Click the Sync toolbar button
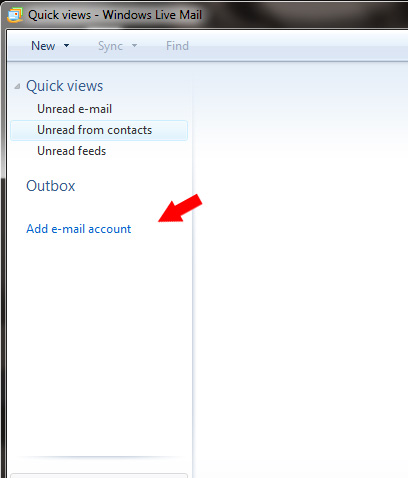 tap(110, 46)
